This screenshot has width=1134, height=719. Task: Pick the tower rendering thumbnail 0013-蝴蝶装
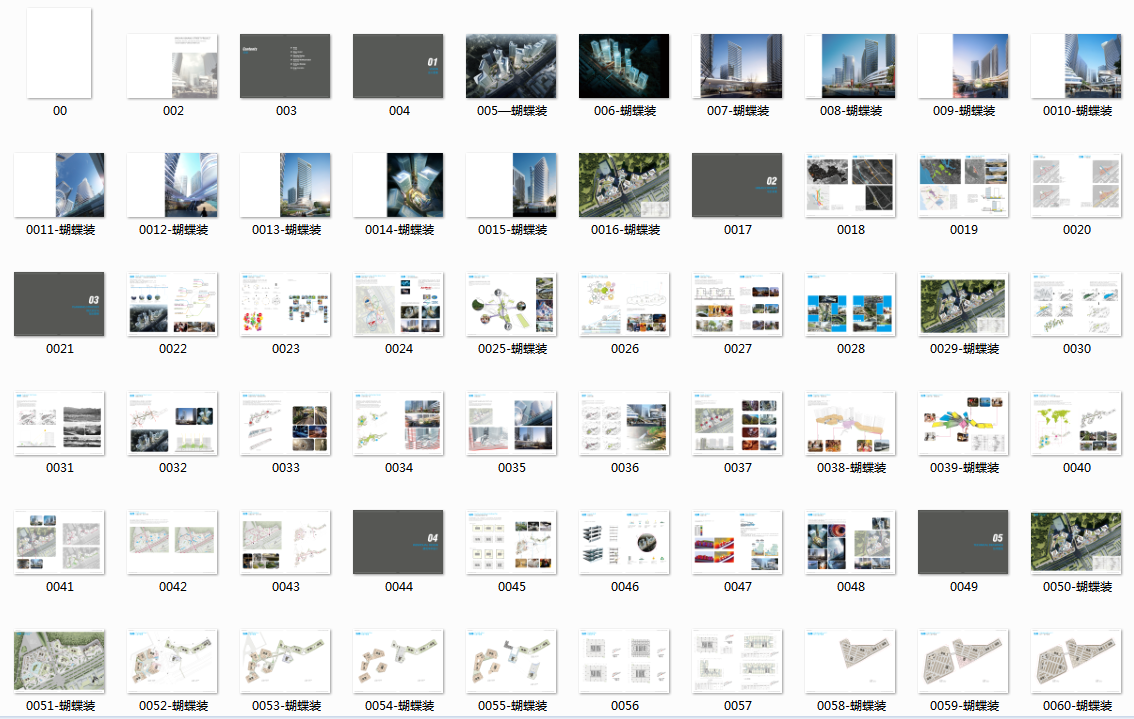285,185
